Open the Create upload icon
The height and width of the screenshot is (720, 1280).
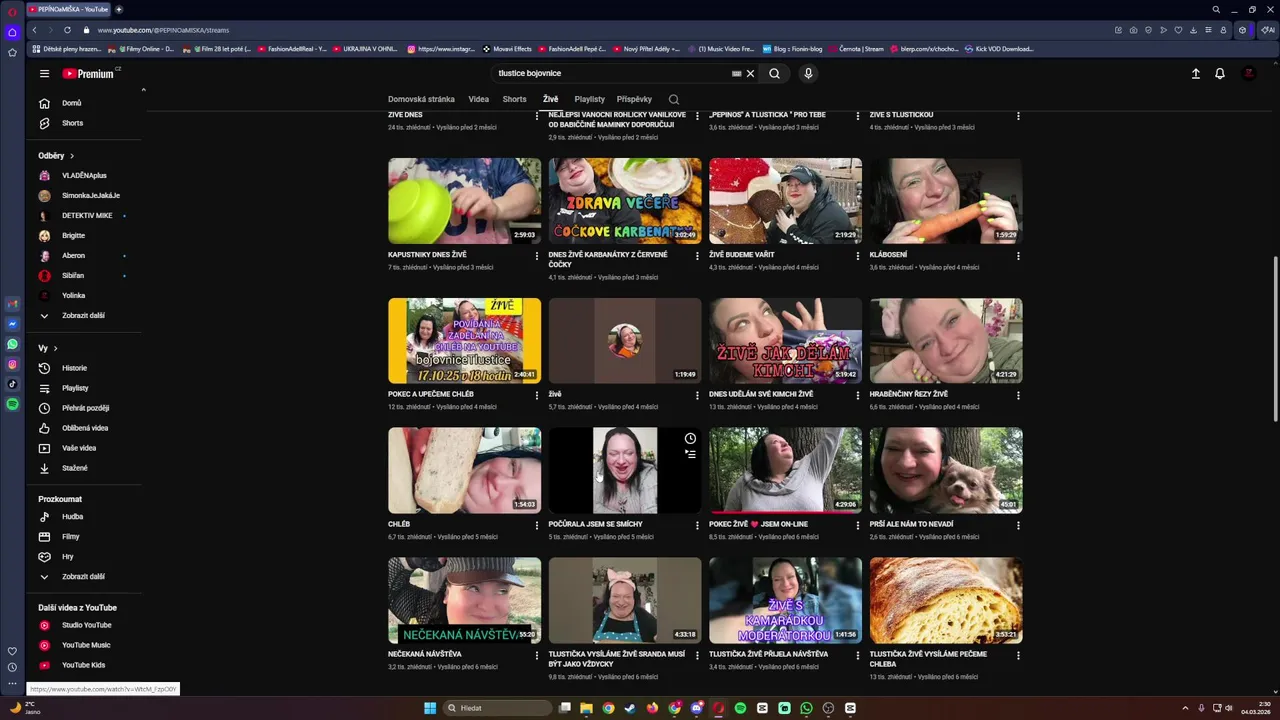pyautogui.click(x=1195, y=73)
